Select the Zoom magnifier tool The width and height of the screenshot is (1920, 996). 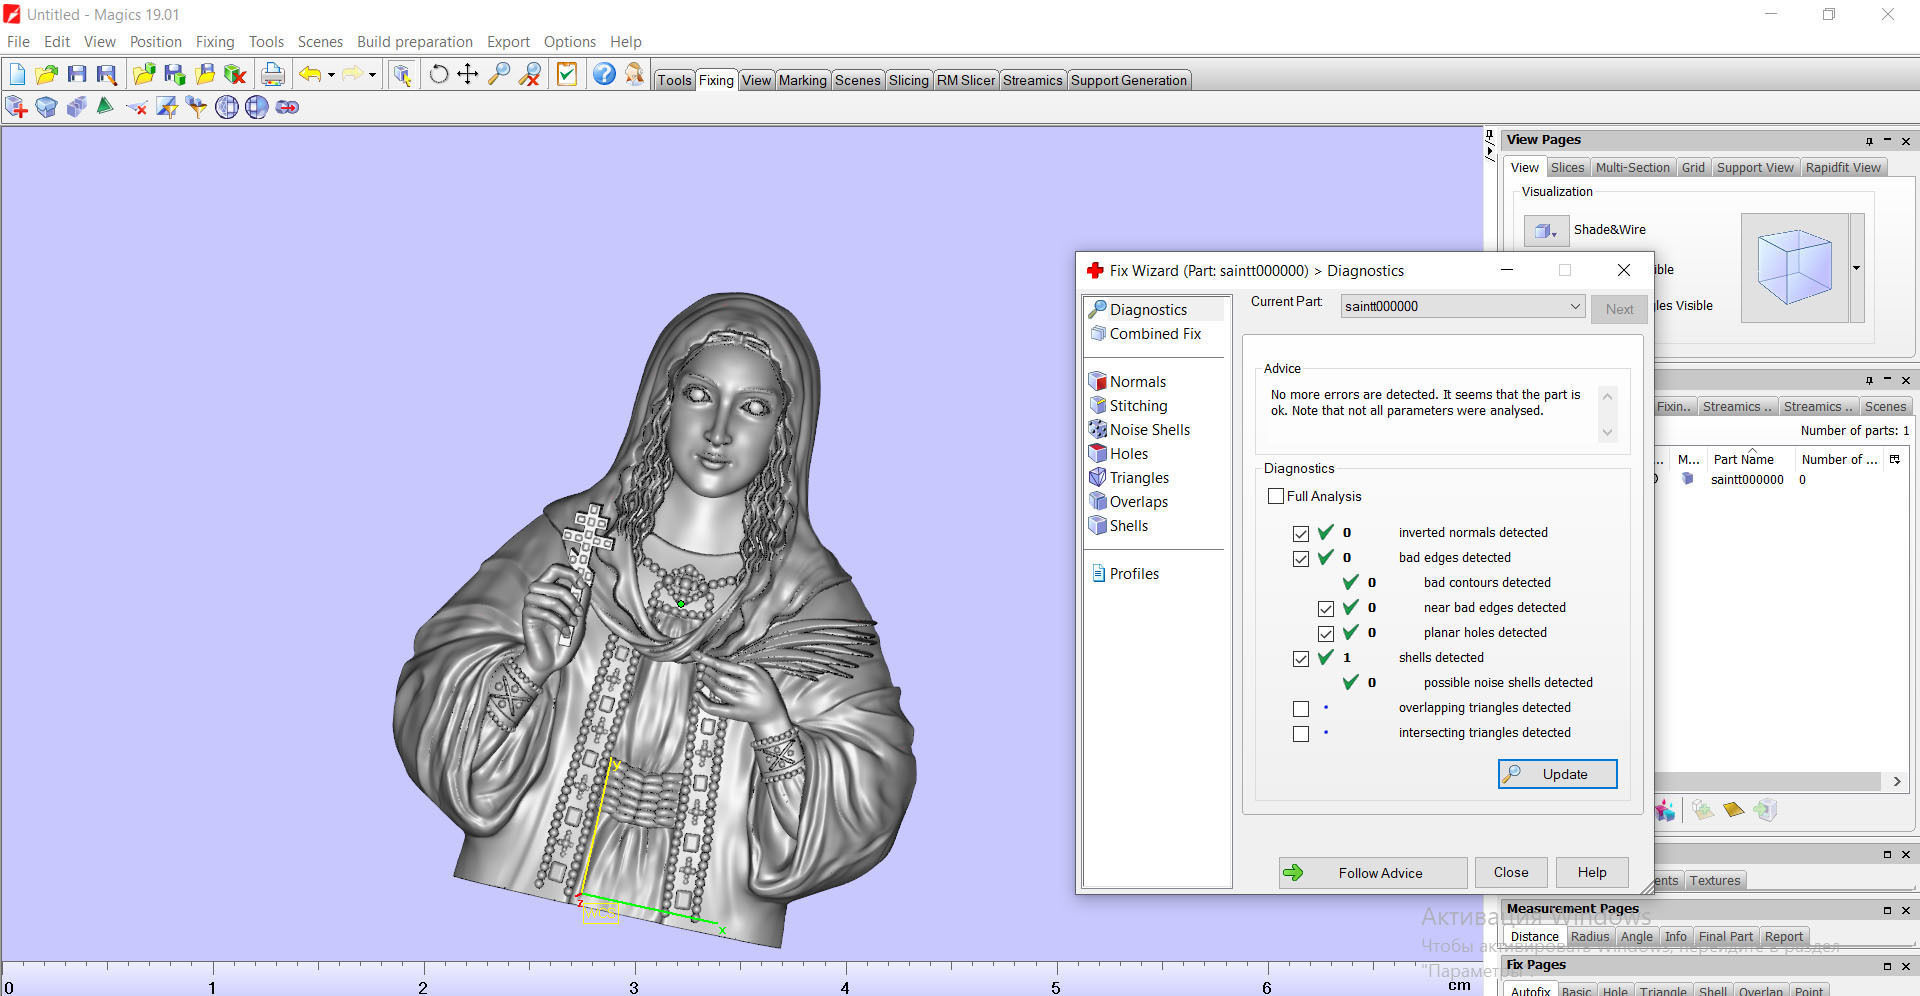pyautogui.click(x=498, y=74)
